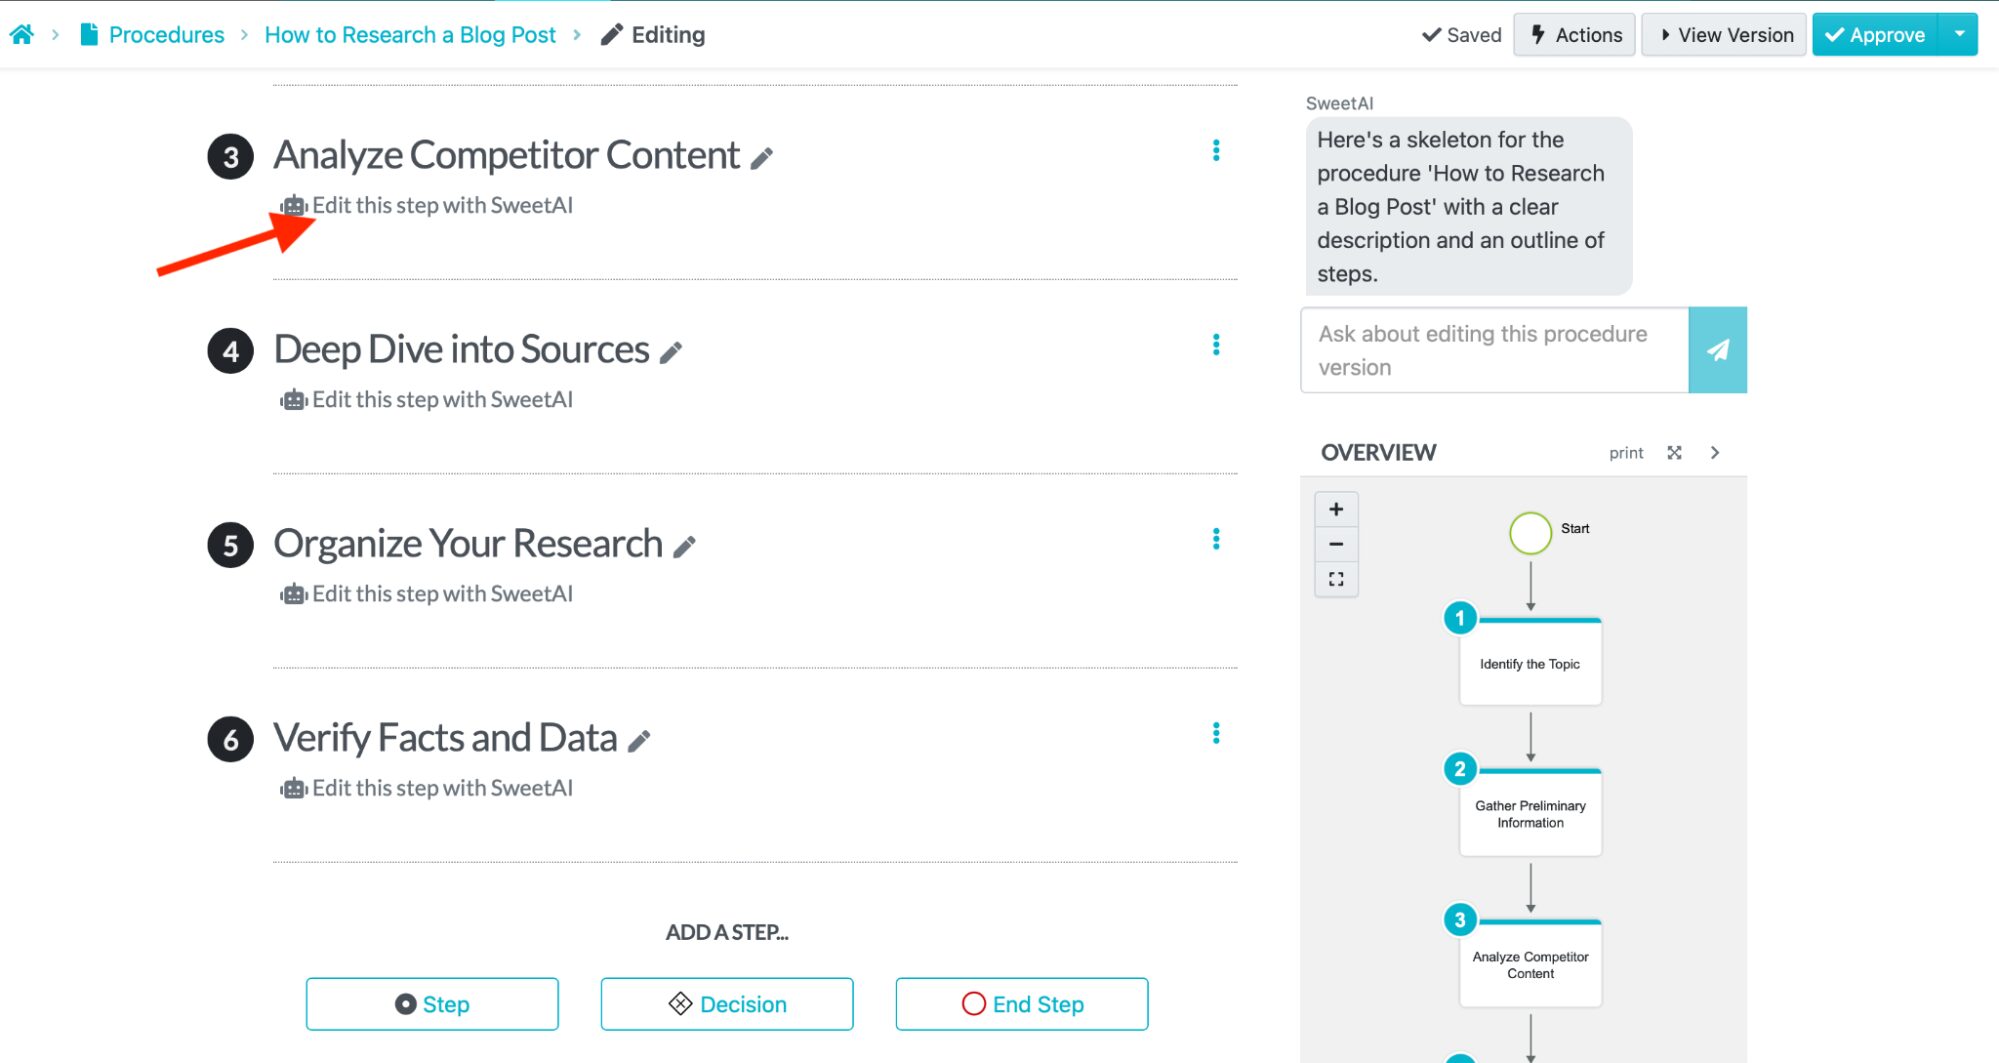Go to the home icon in breadcrumb
Screen dimensions: 1999x1063
(x=21, y=35)
